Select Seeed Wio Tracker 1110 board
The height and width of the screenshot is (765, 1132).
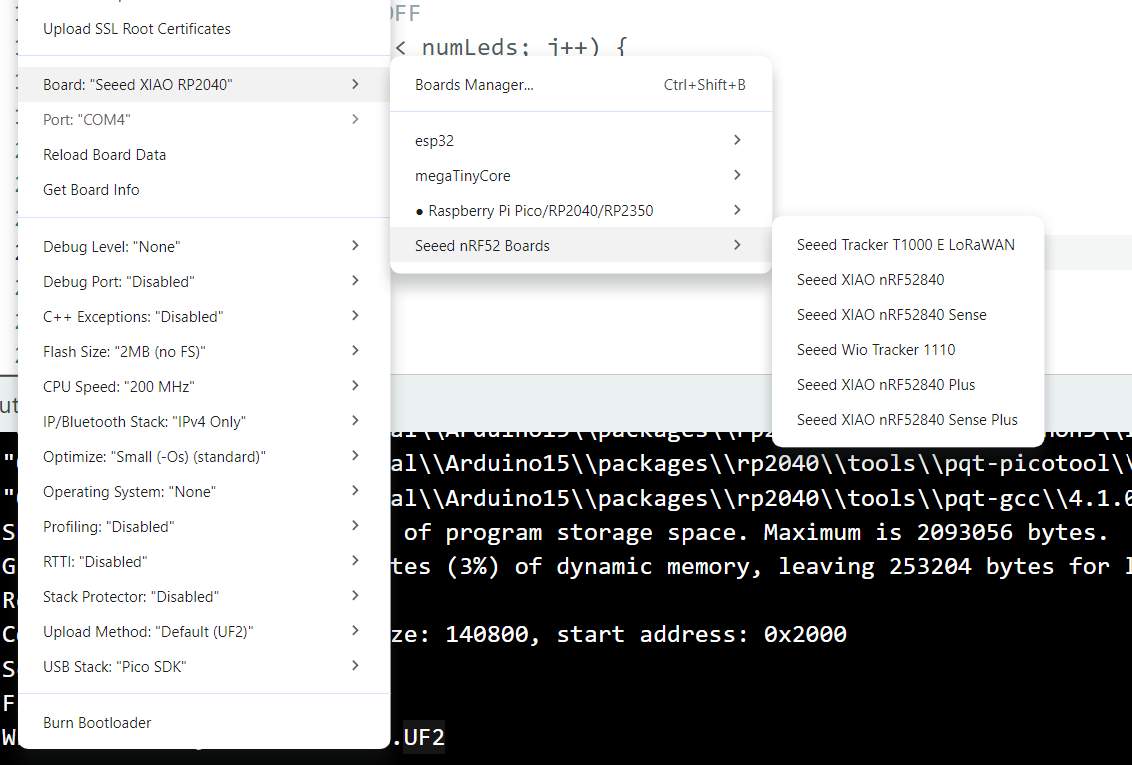(x=908, y=349)
